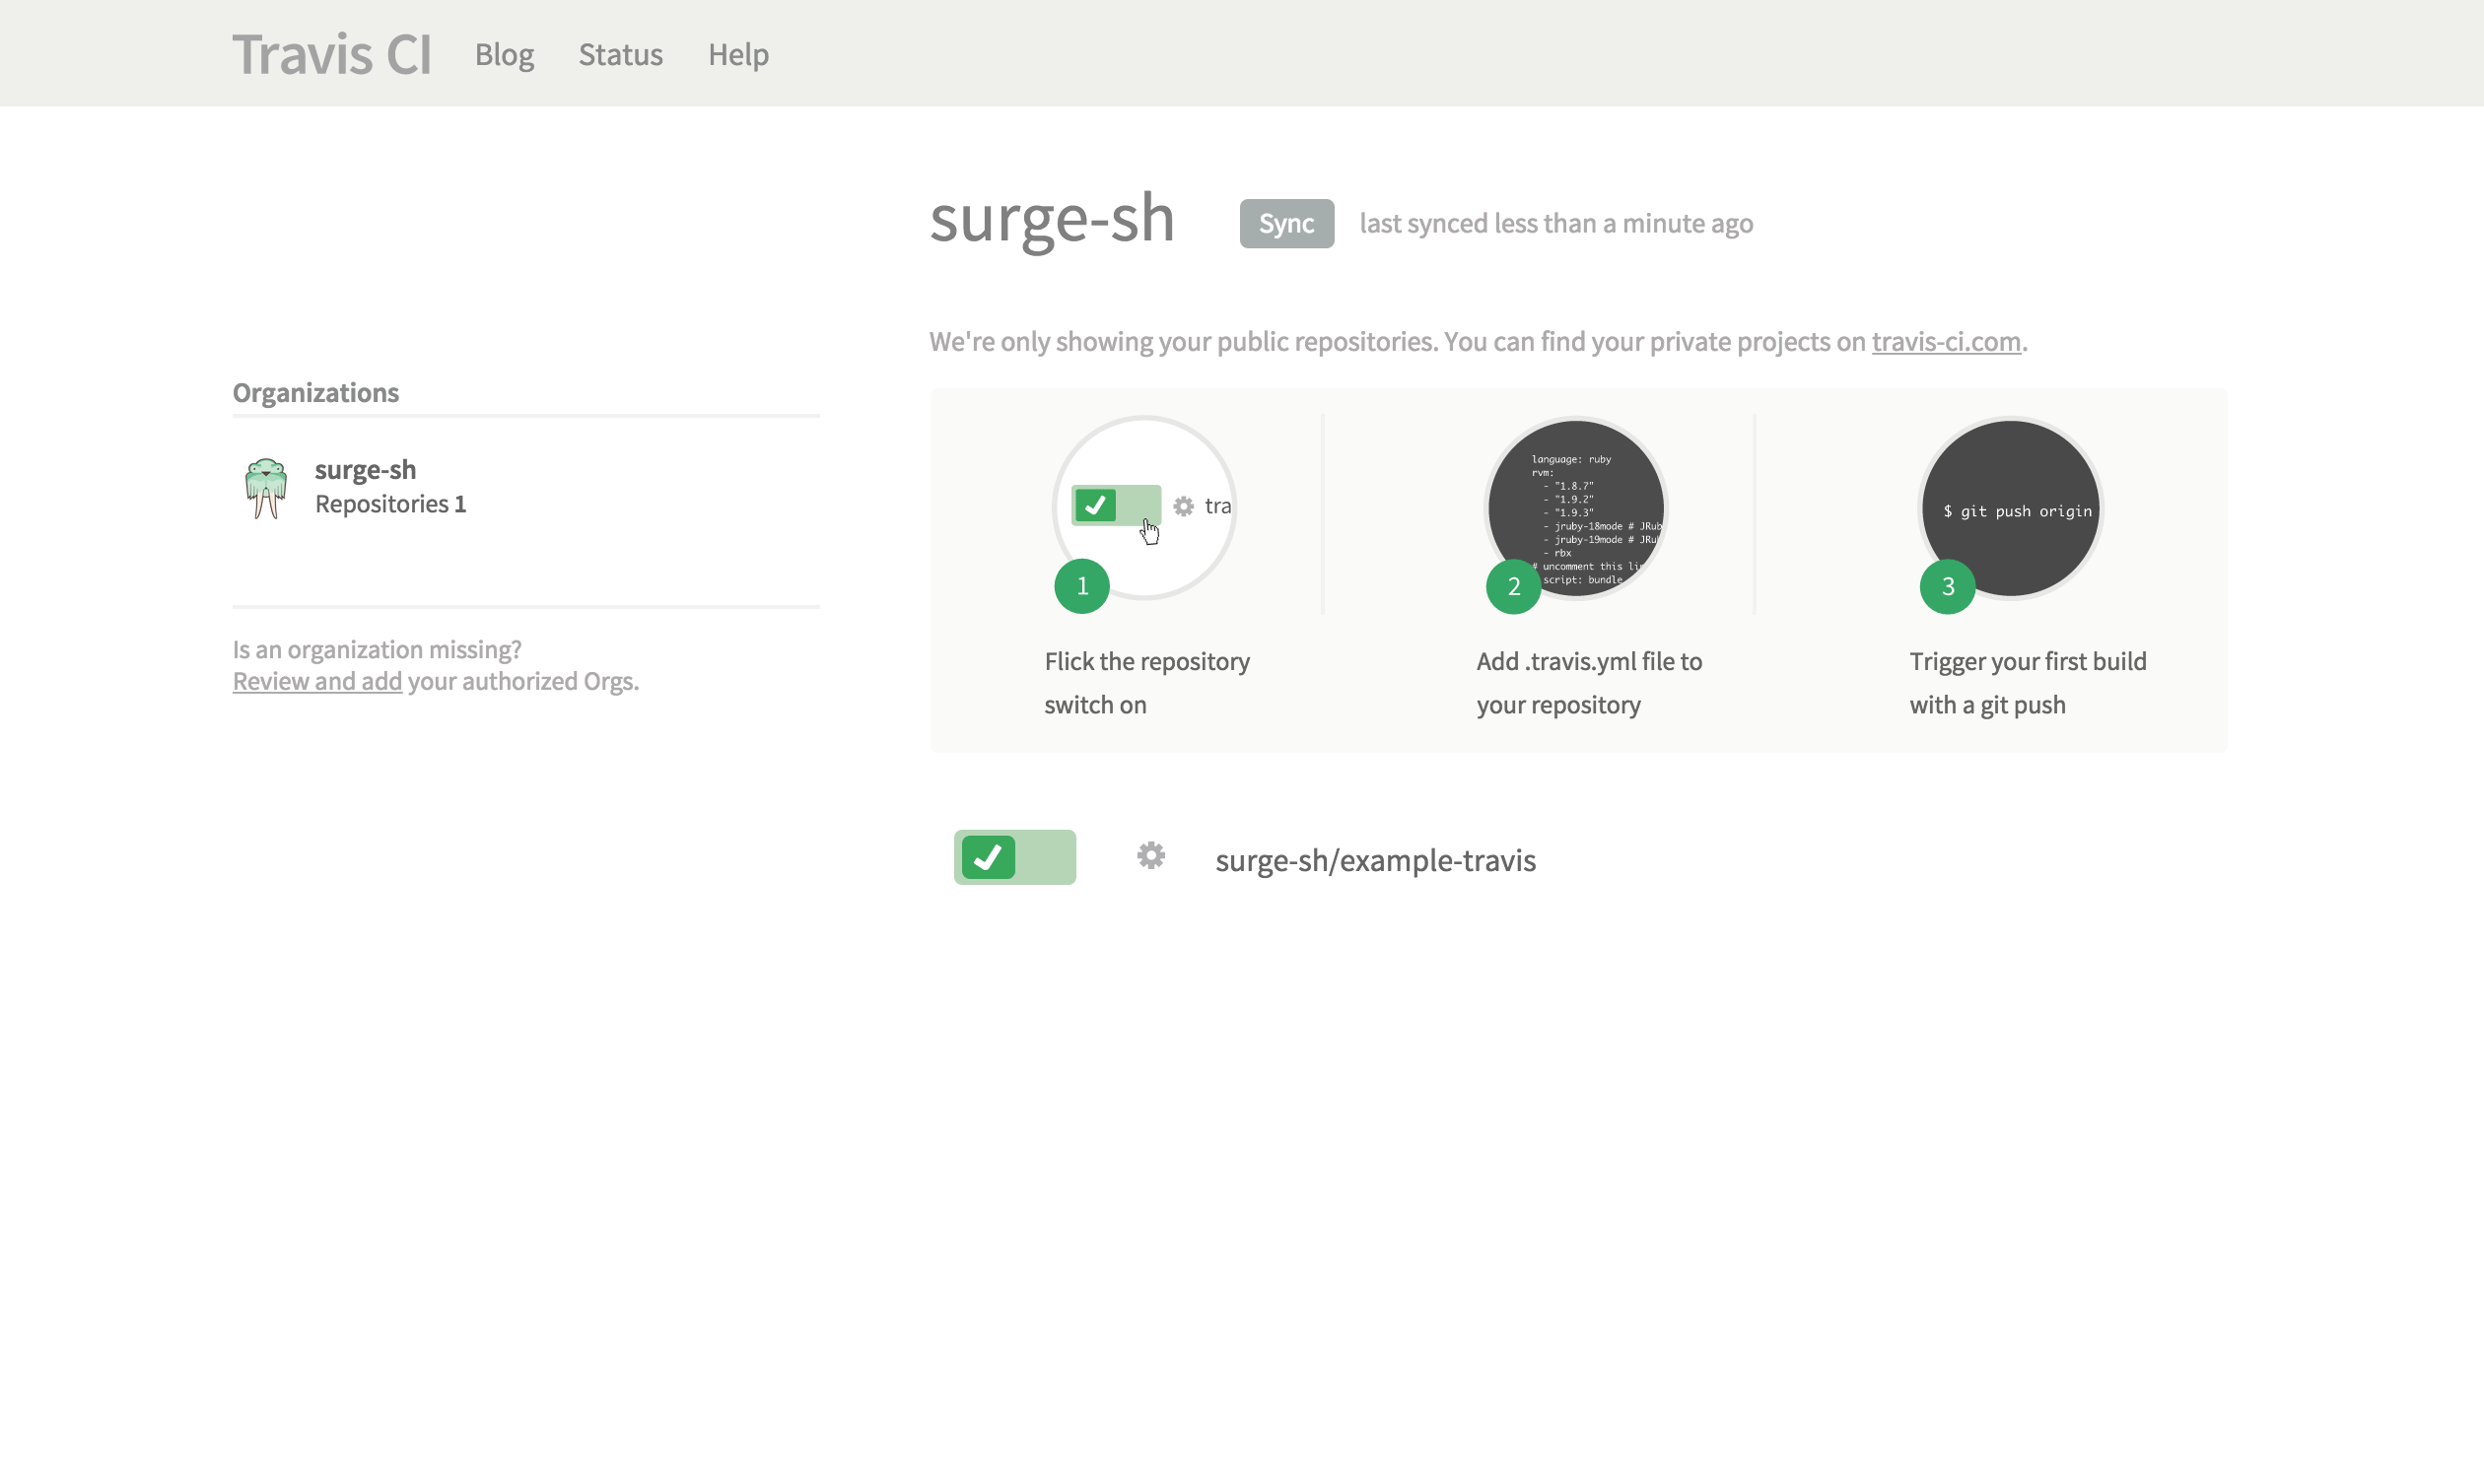Open the surge-sh/example-travis repository name
The width and height of the screenshot is (2484, 1484).
[x=1375, y=860]
